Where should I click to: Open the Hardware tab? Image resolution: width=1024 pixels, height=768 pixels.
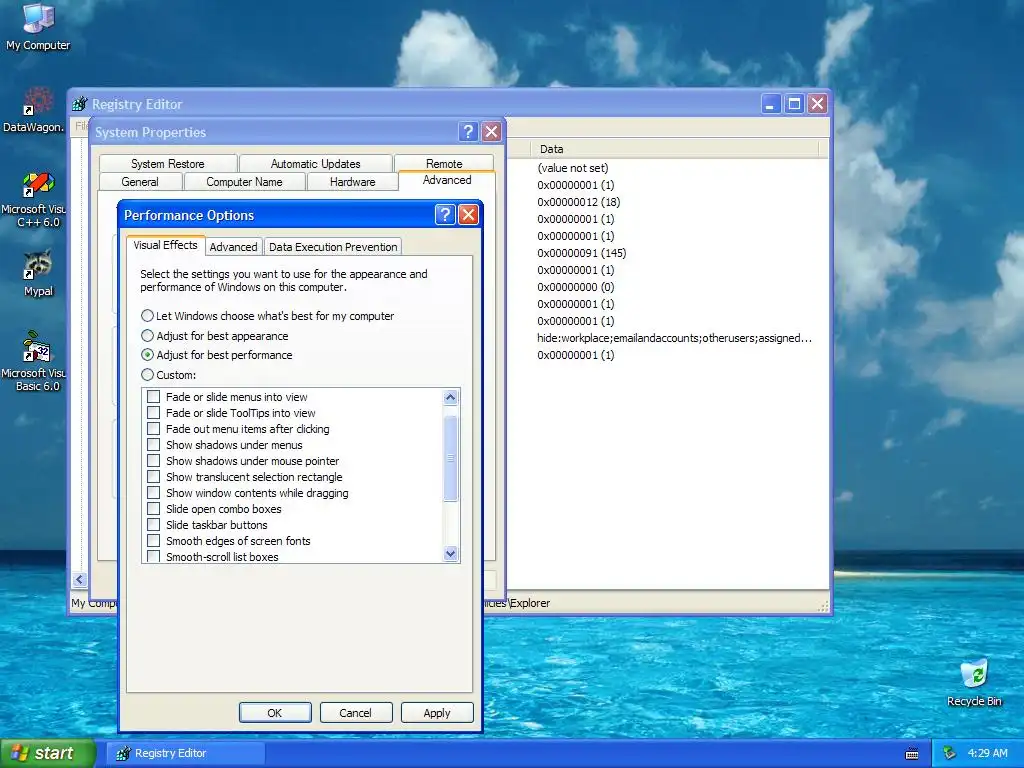click(353, 182)
